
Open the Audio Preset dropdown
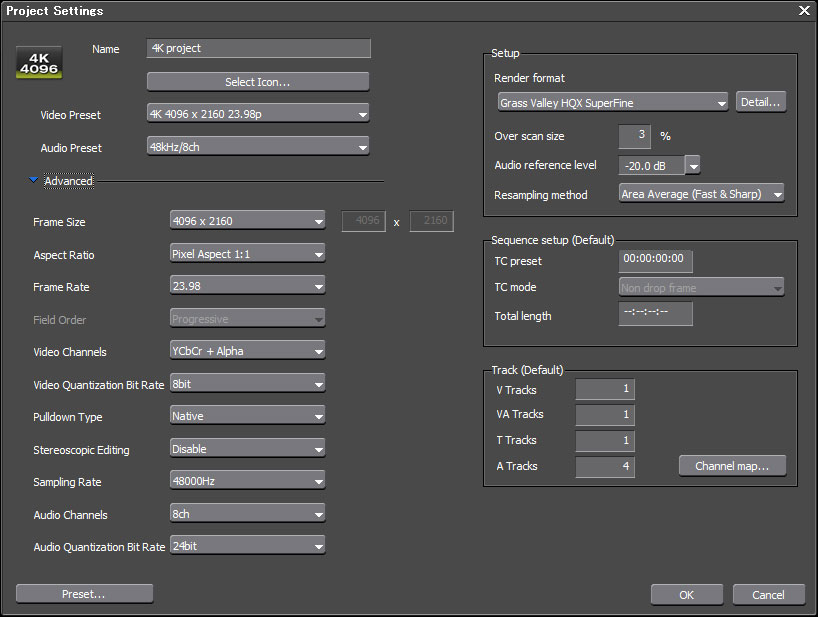(x=258, y=148)
